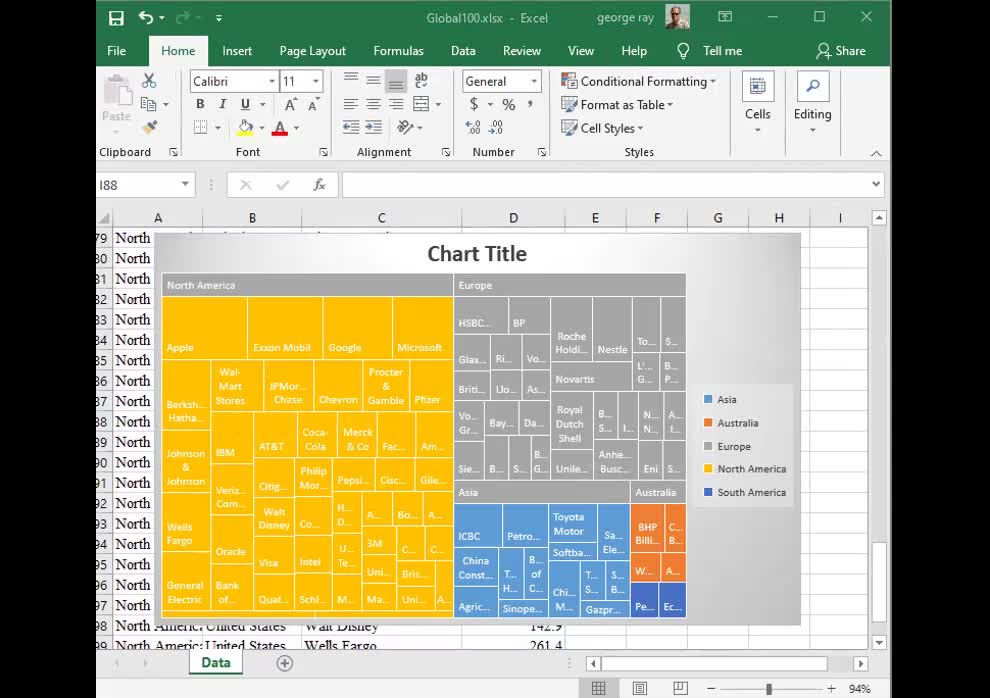Viewport: 990px width, 698px height.
Task: Click the Tell me lightbulb icon
Action: [x=683, y=50]
